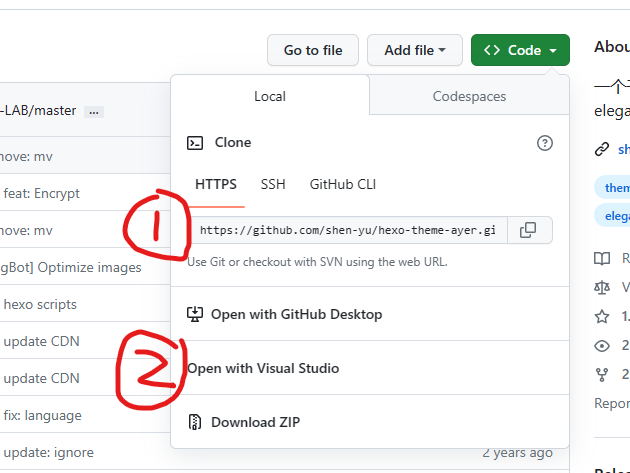The image size is (630, 473).
Task: Click the GitHub Desktop download icon
Action: tap(195, 314)
